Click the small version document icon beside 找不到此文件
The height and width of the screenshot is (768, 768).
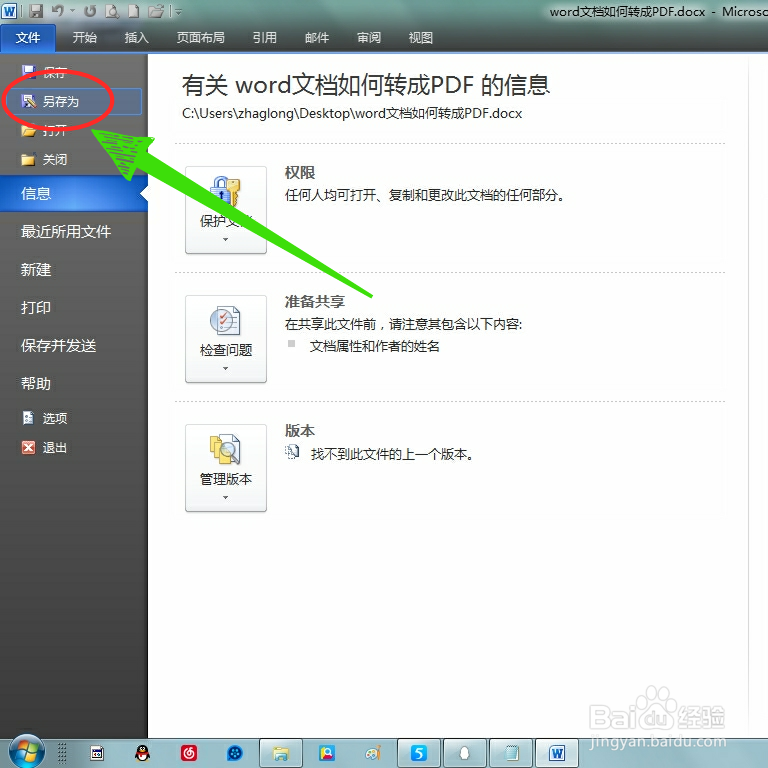point(292,452)
